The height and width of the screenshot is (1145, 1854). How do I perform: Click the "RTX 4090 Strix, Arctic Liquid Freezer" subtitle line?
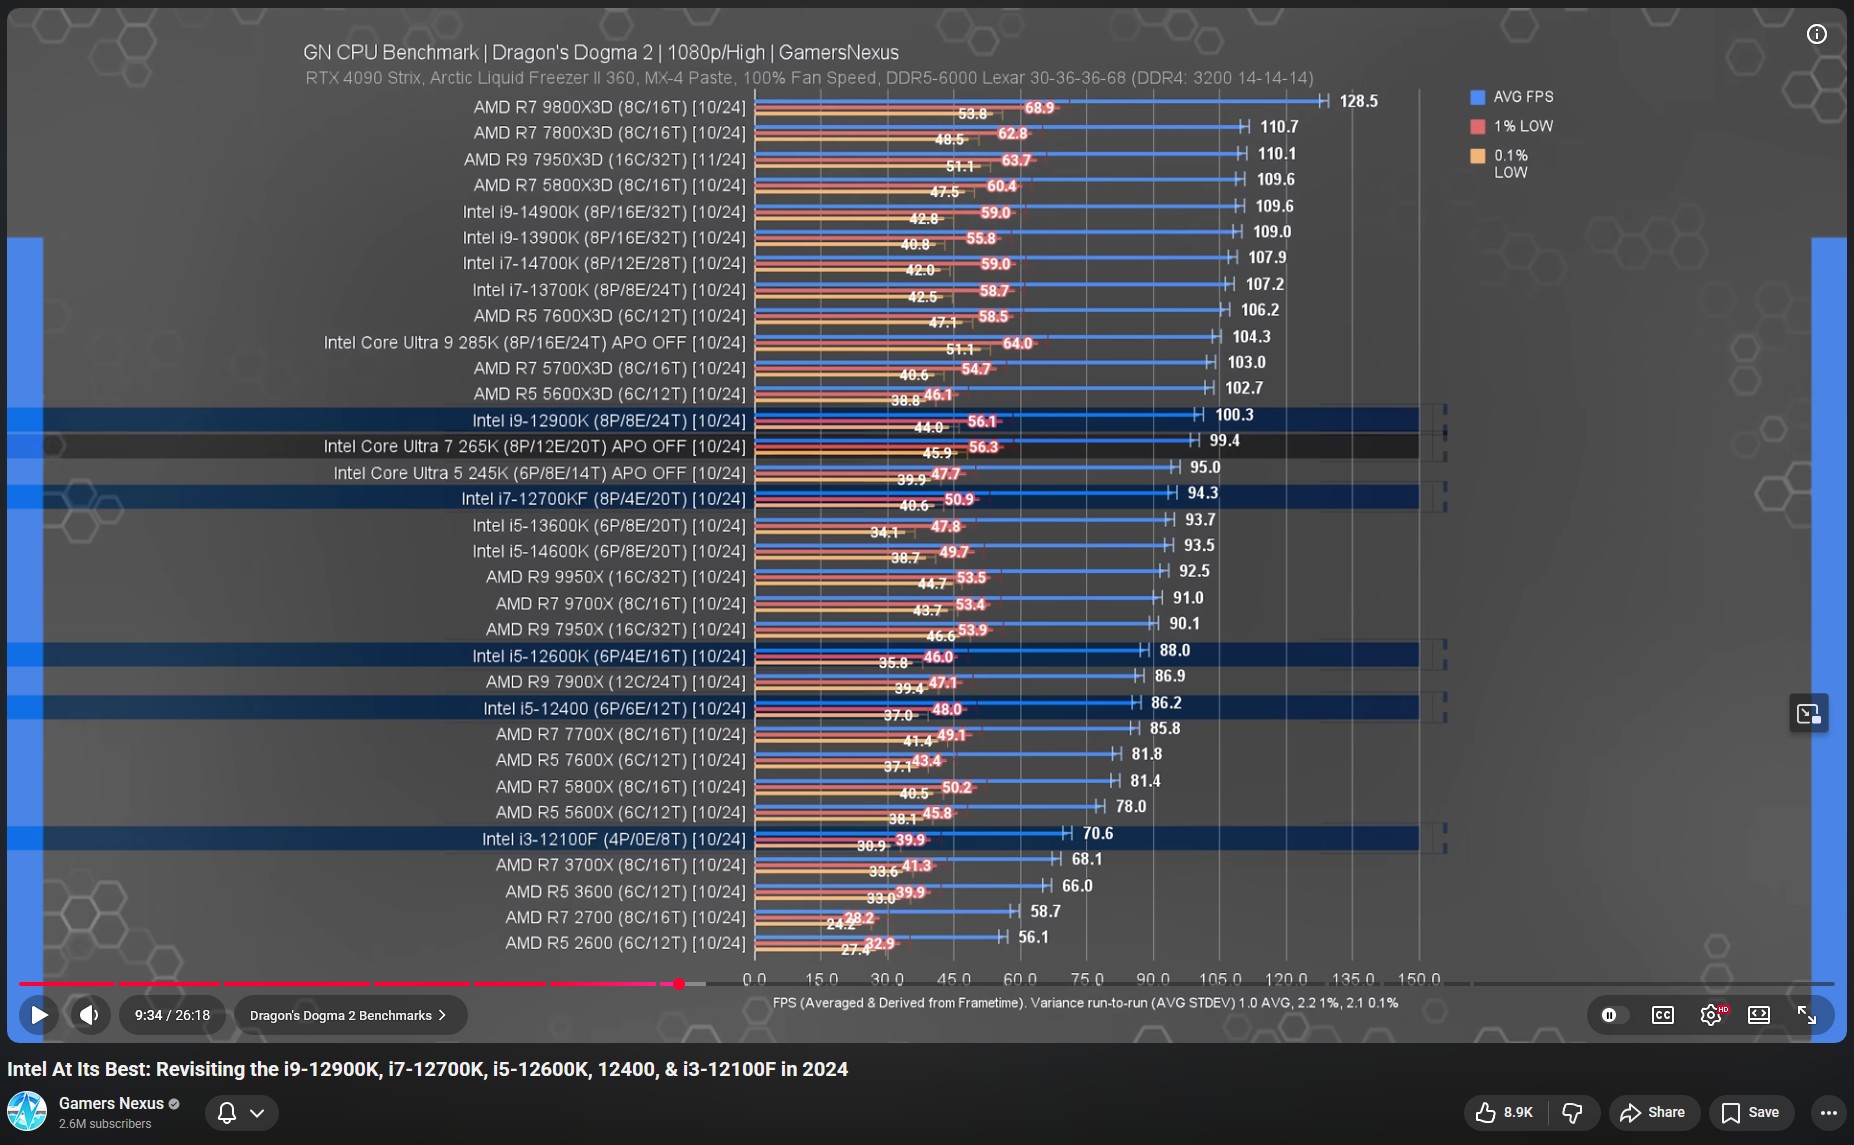(809, 78)
